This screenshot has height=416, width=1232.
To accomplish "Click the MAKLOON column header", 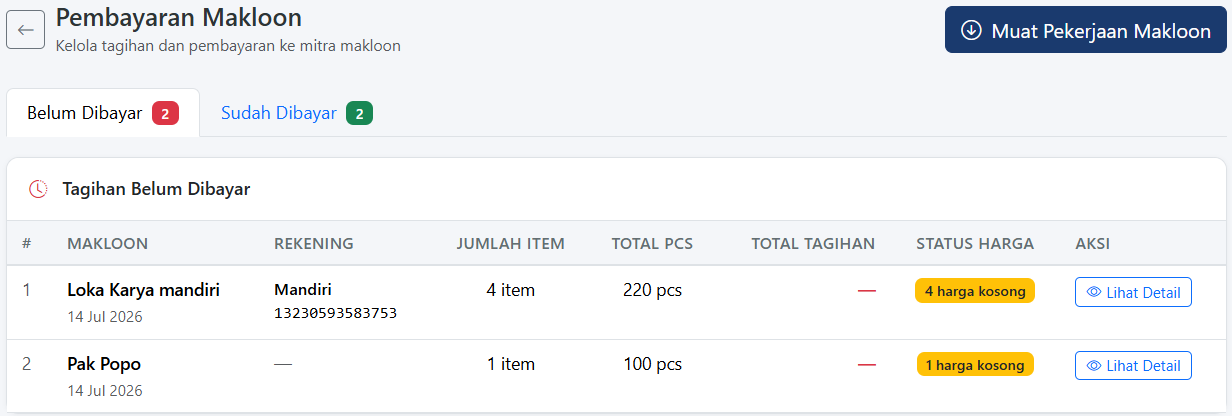I will point(108,243).
